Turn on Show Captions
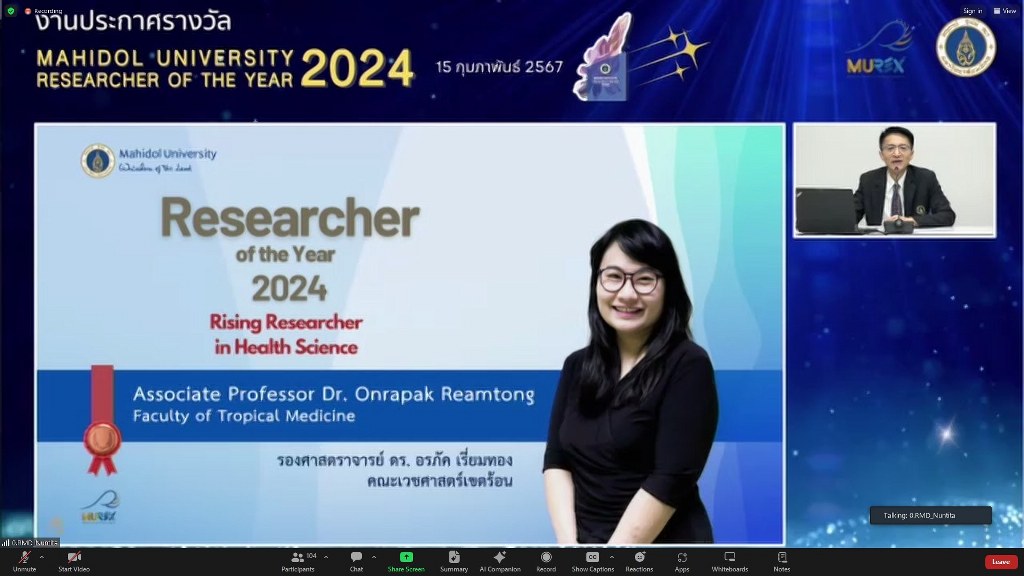This screenshot has height=576, width=1024. tap(592, 560)
